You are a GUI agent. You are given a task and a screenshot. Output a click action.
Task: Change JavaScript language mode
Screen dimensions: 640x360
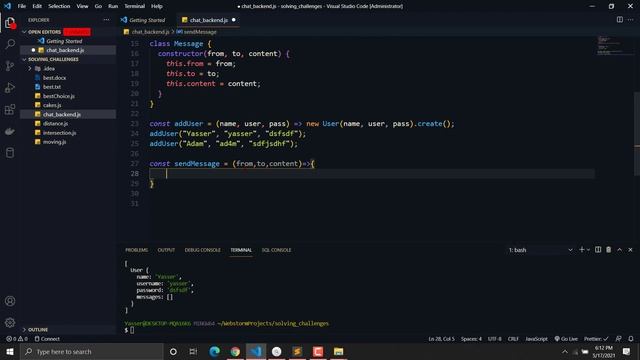coord(536,339)
